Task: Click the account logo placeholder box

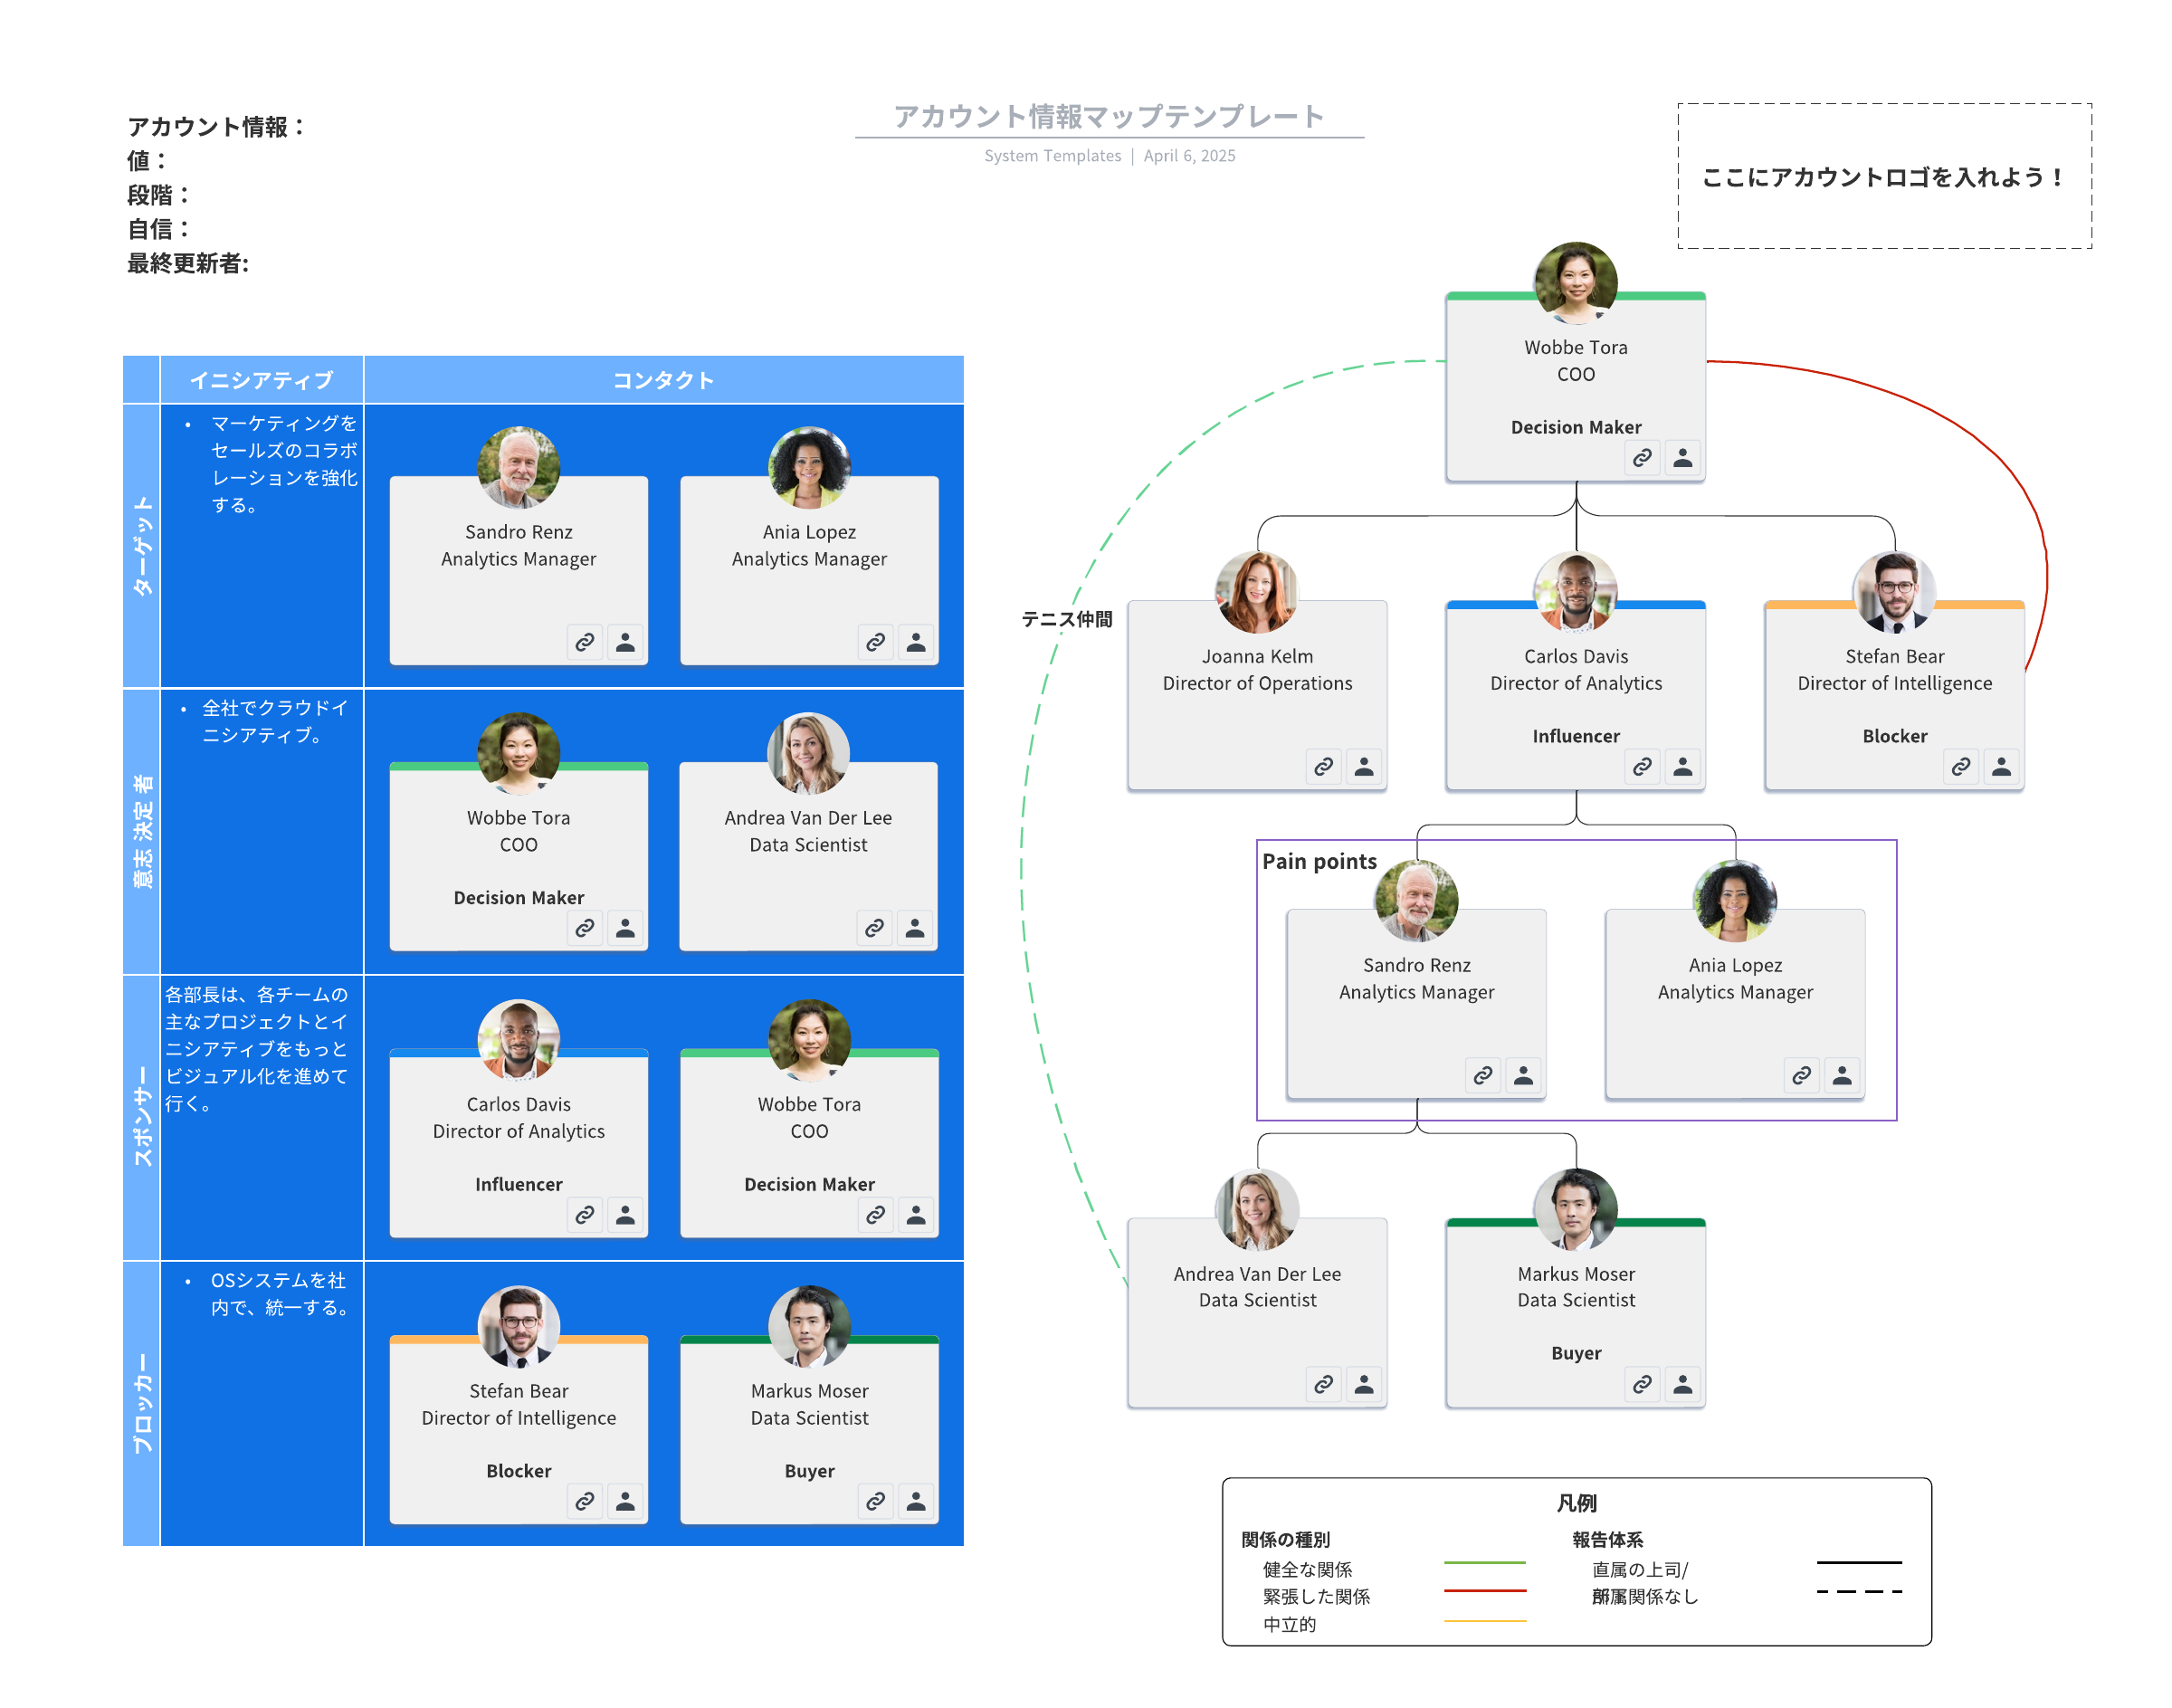Action: pyautogui.click(x=1885, y=176)
